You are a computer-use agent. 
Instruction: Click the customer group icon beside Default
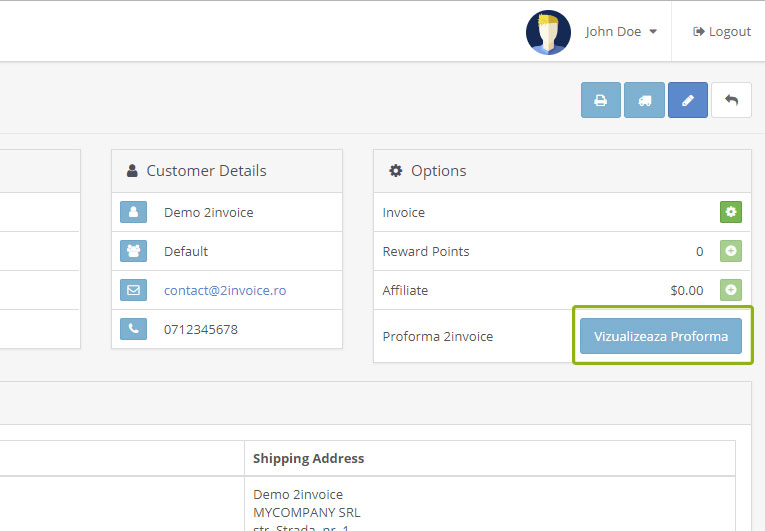click(133, 251)
